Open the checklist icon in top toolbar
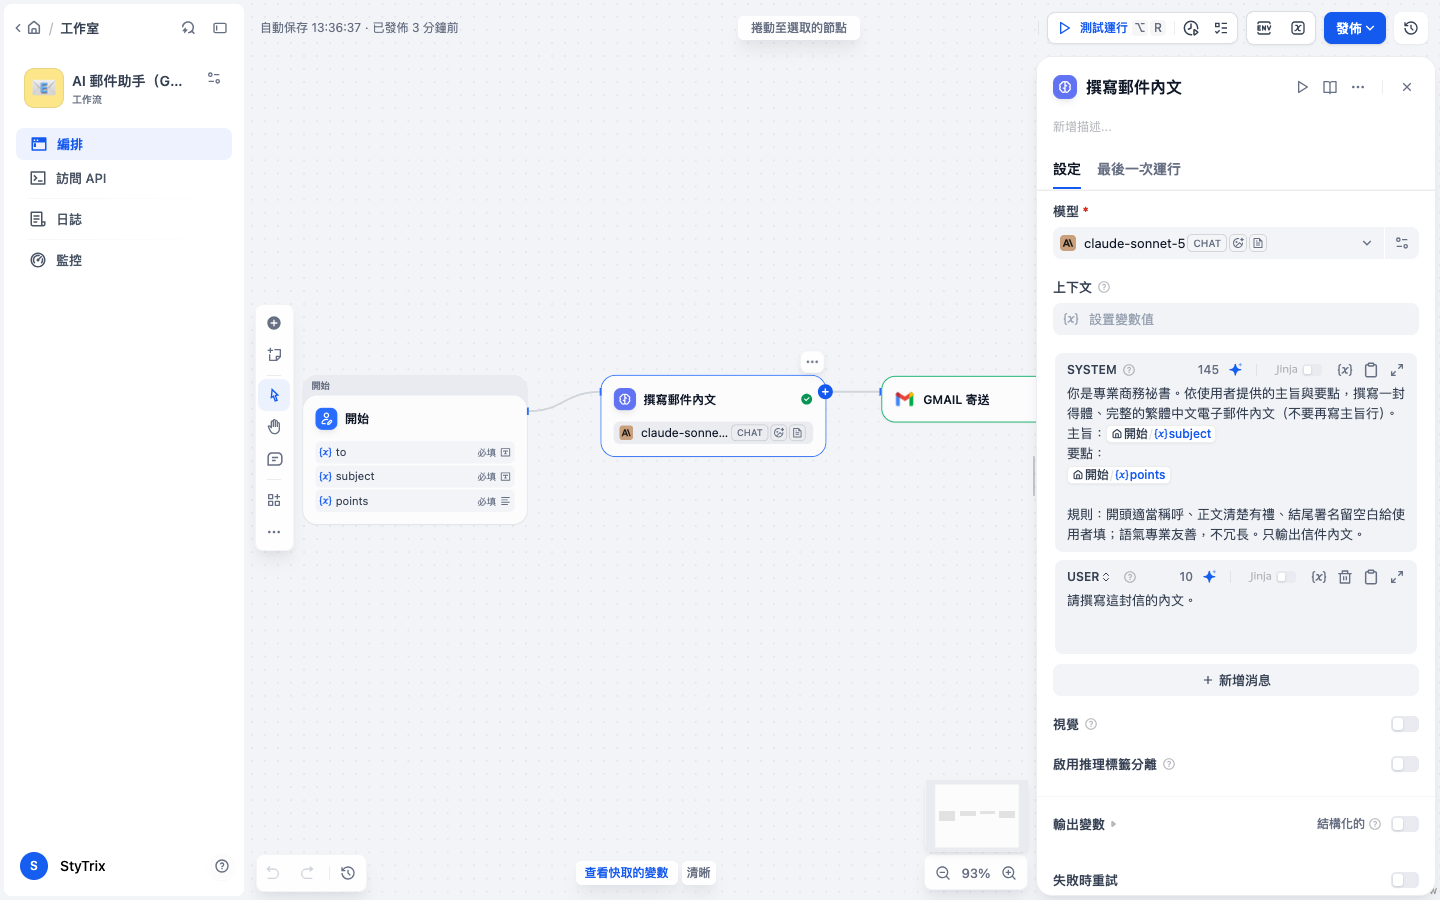1440x900 pixels. (x=1221, y=28)
